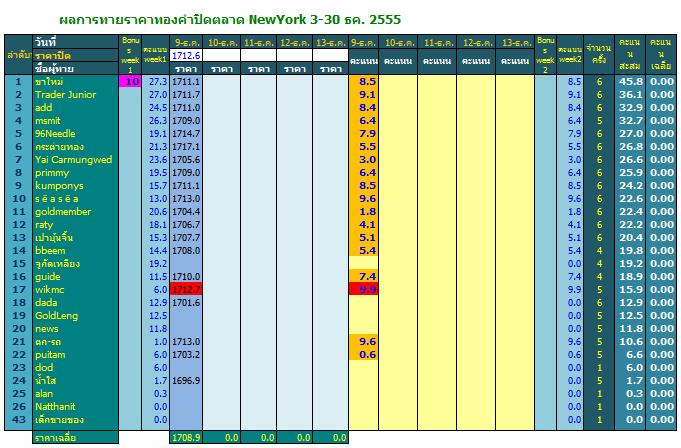Select the week1 score 23.6

pos(158,160)
